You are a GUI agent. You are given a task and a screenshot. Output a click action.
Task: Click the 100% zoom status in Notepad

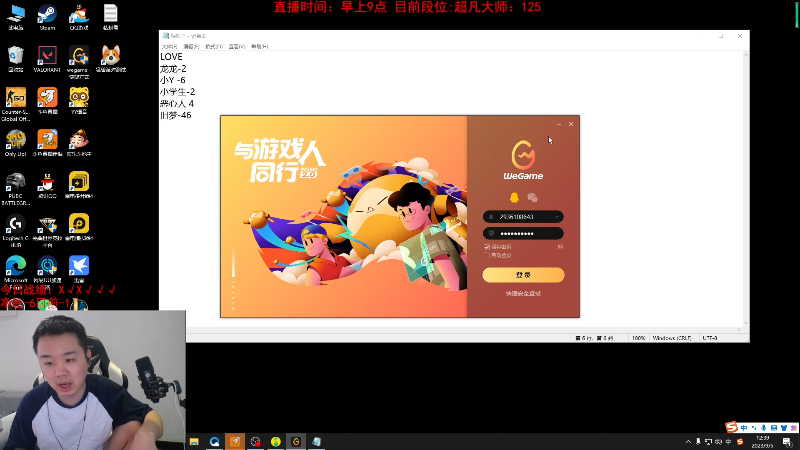coord(639,338)
